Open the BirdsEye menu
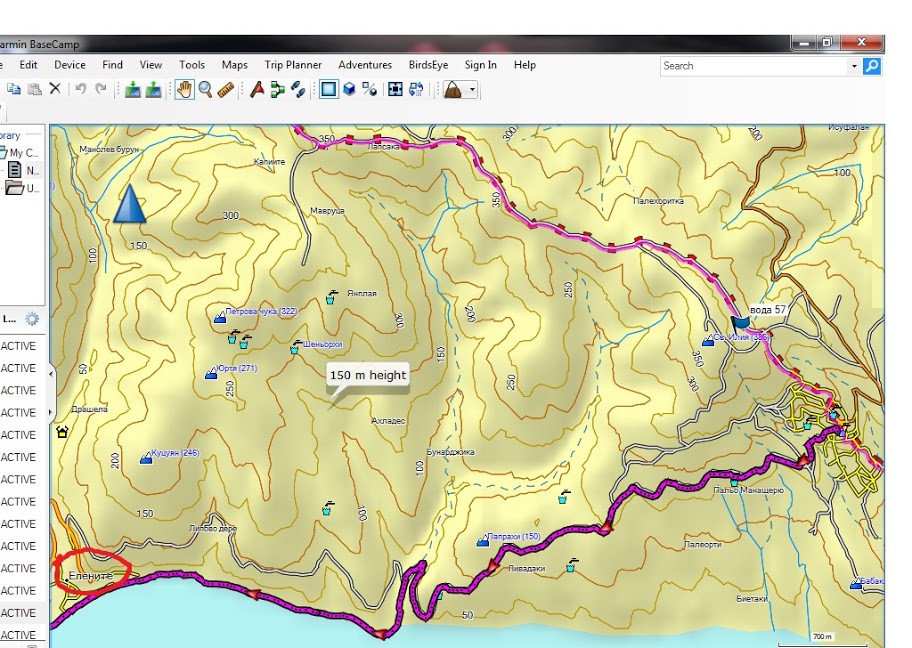912x648 pixels. (x=428, y=65)
